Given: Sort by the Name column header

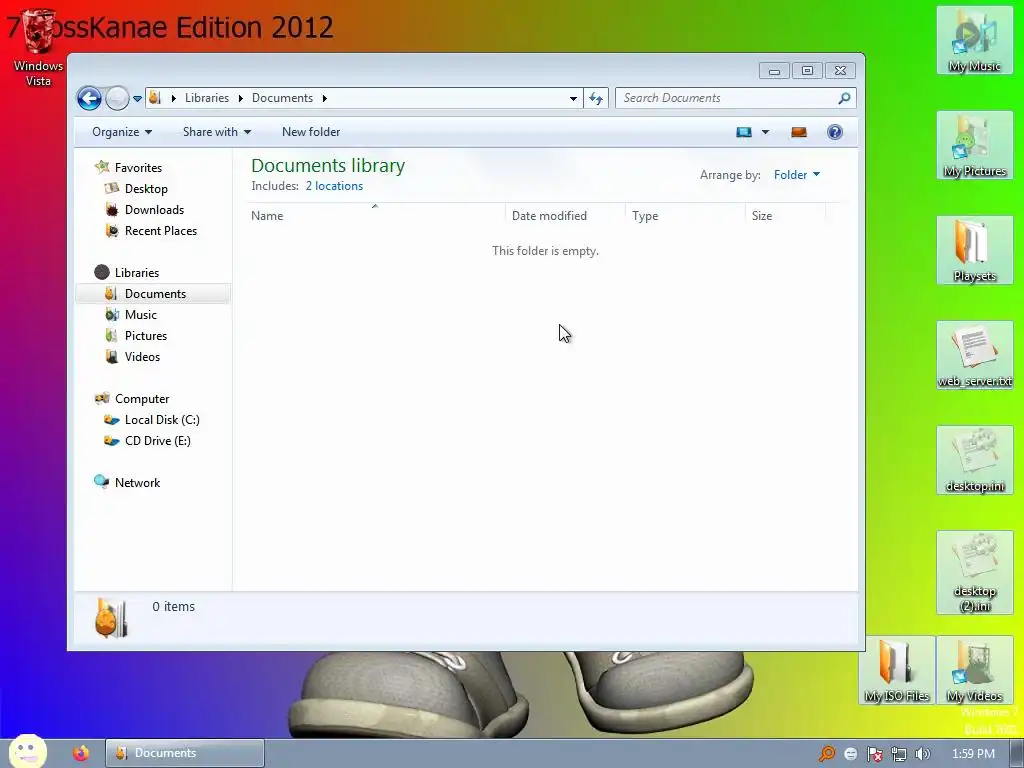Looking at the screenshot, I should pos(376,216).
